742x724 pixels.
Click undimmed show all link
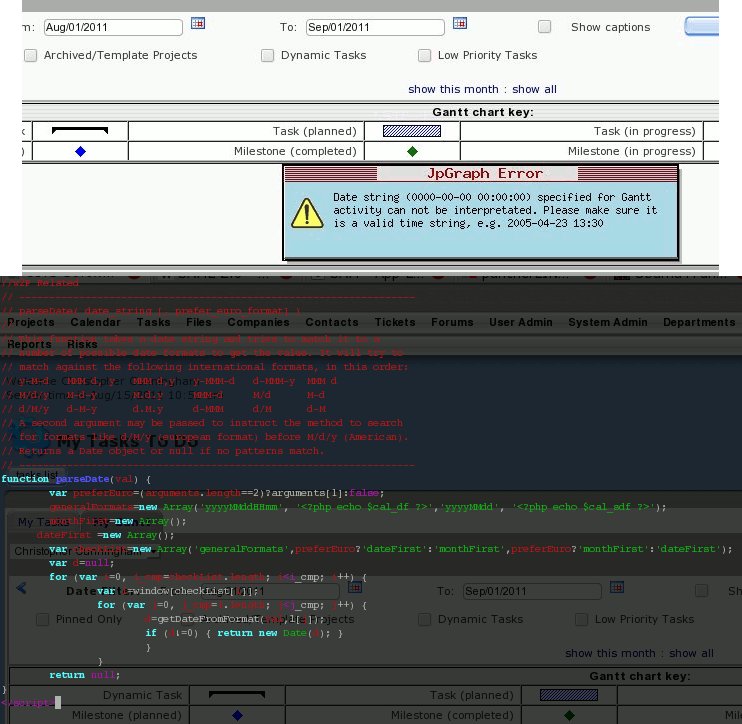coord(534,89)
